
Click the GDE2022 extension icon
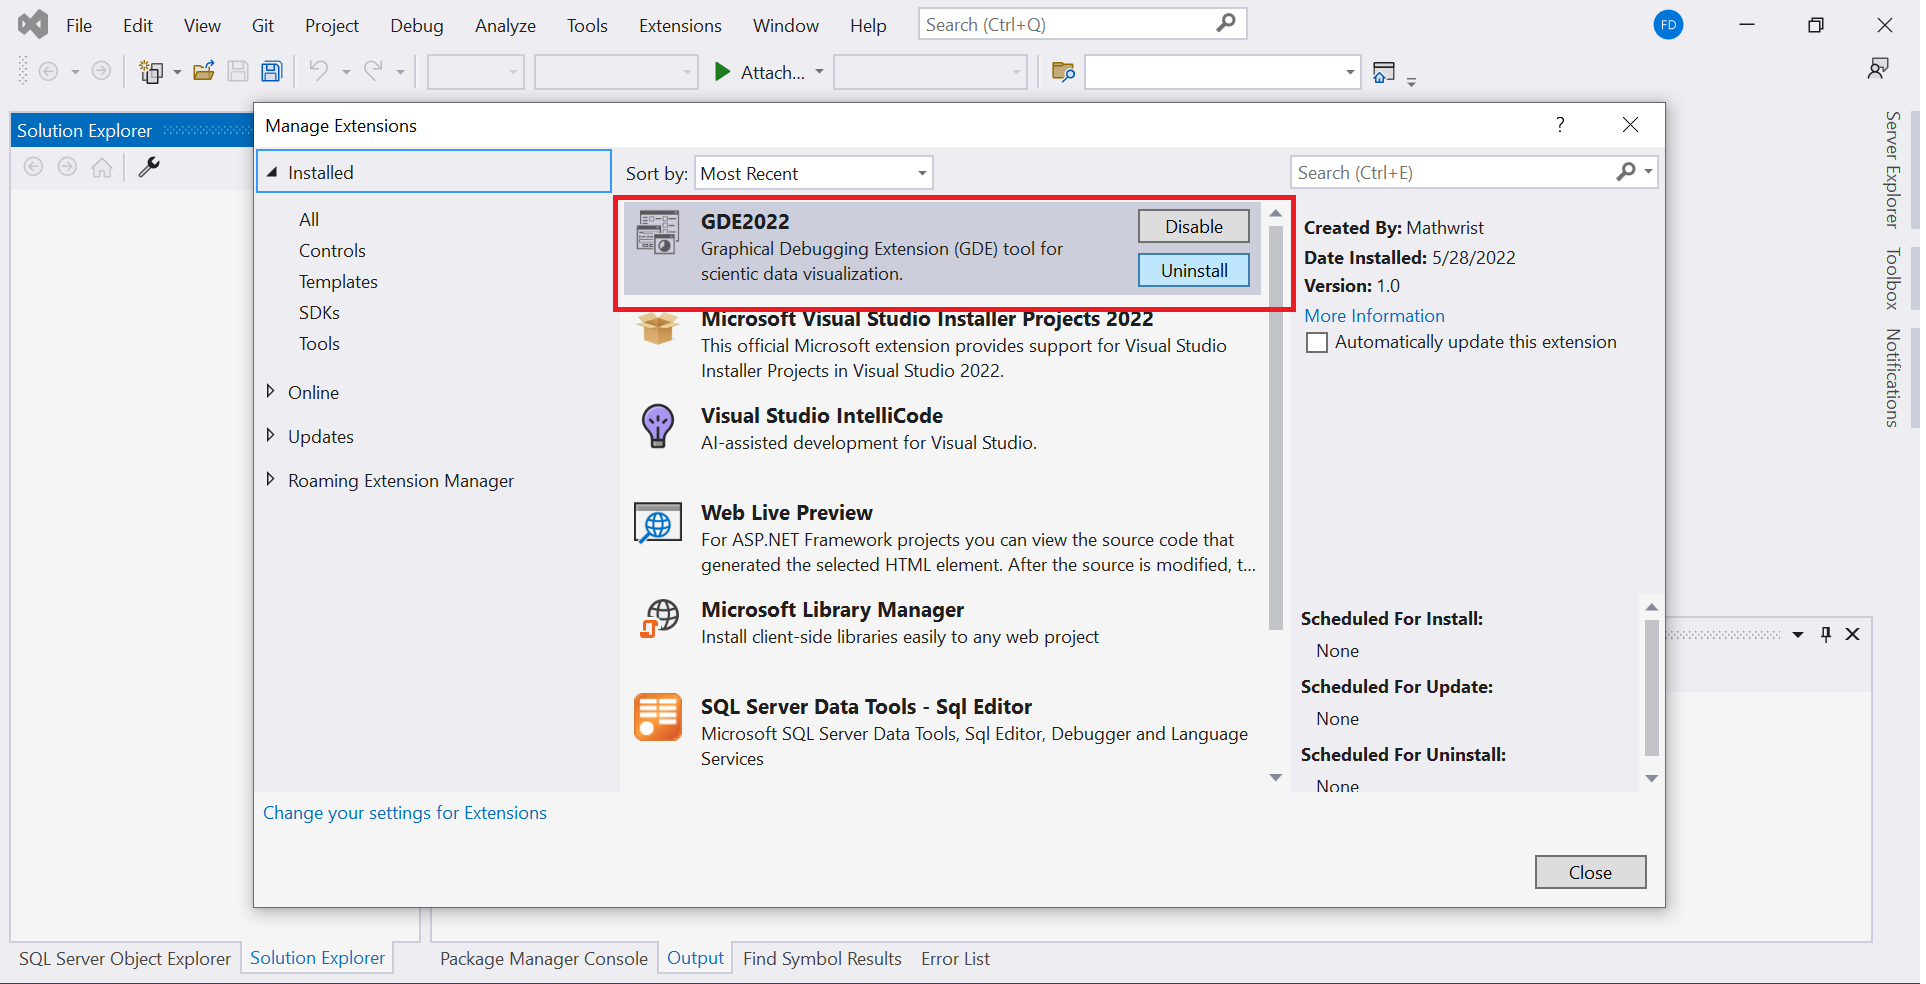click(x=657, y=232)
